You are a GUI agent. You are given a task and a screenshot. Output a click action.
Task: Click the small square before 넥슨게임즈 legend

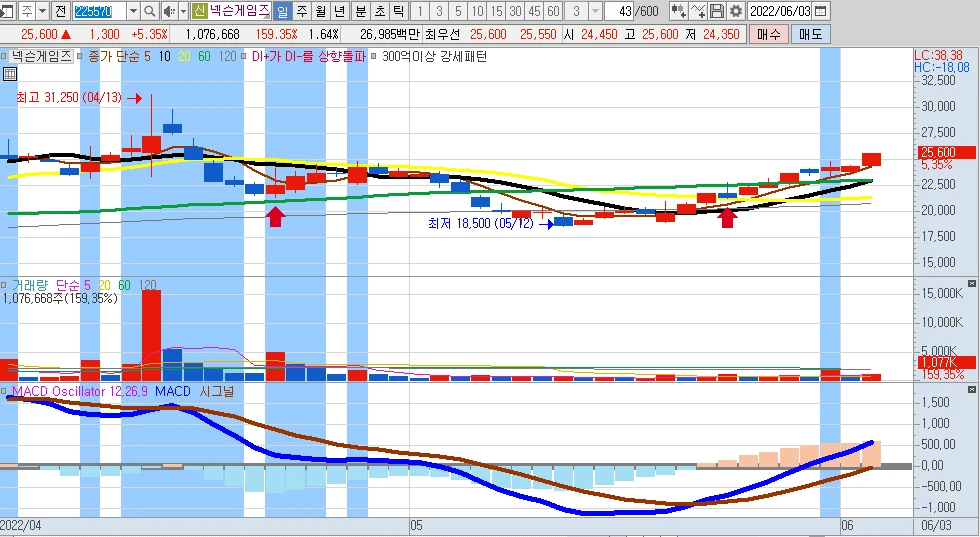tap(4, 56)
